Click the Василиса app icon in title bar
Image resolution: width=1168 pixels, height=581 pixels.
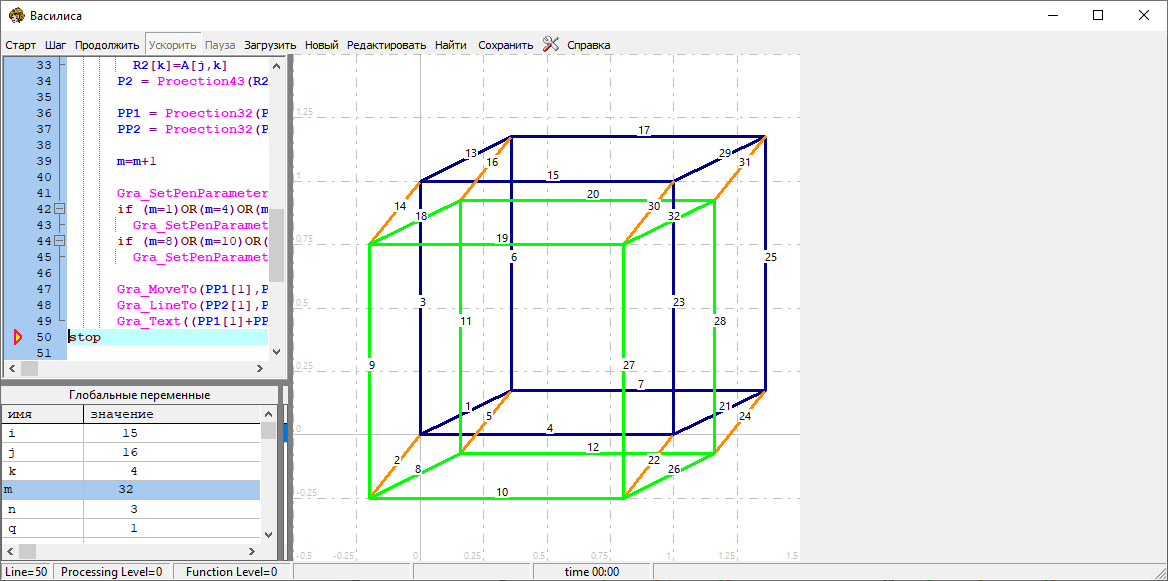pyautogui.click(x=16, y=16)
